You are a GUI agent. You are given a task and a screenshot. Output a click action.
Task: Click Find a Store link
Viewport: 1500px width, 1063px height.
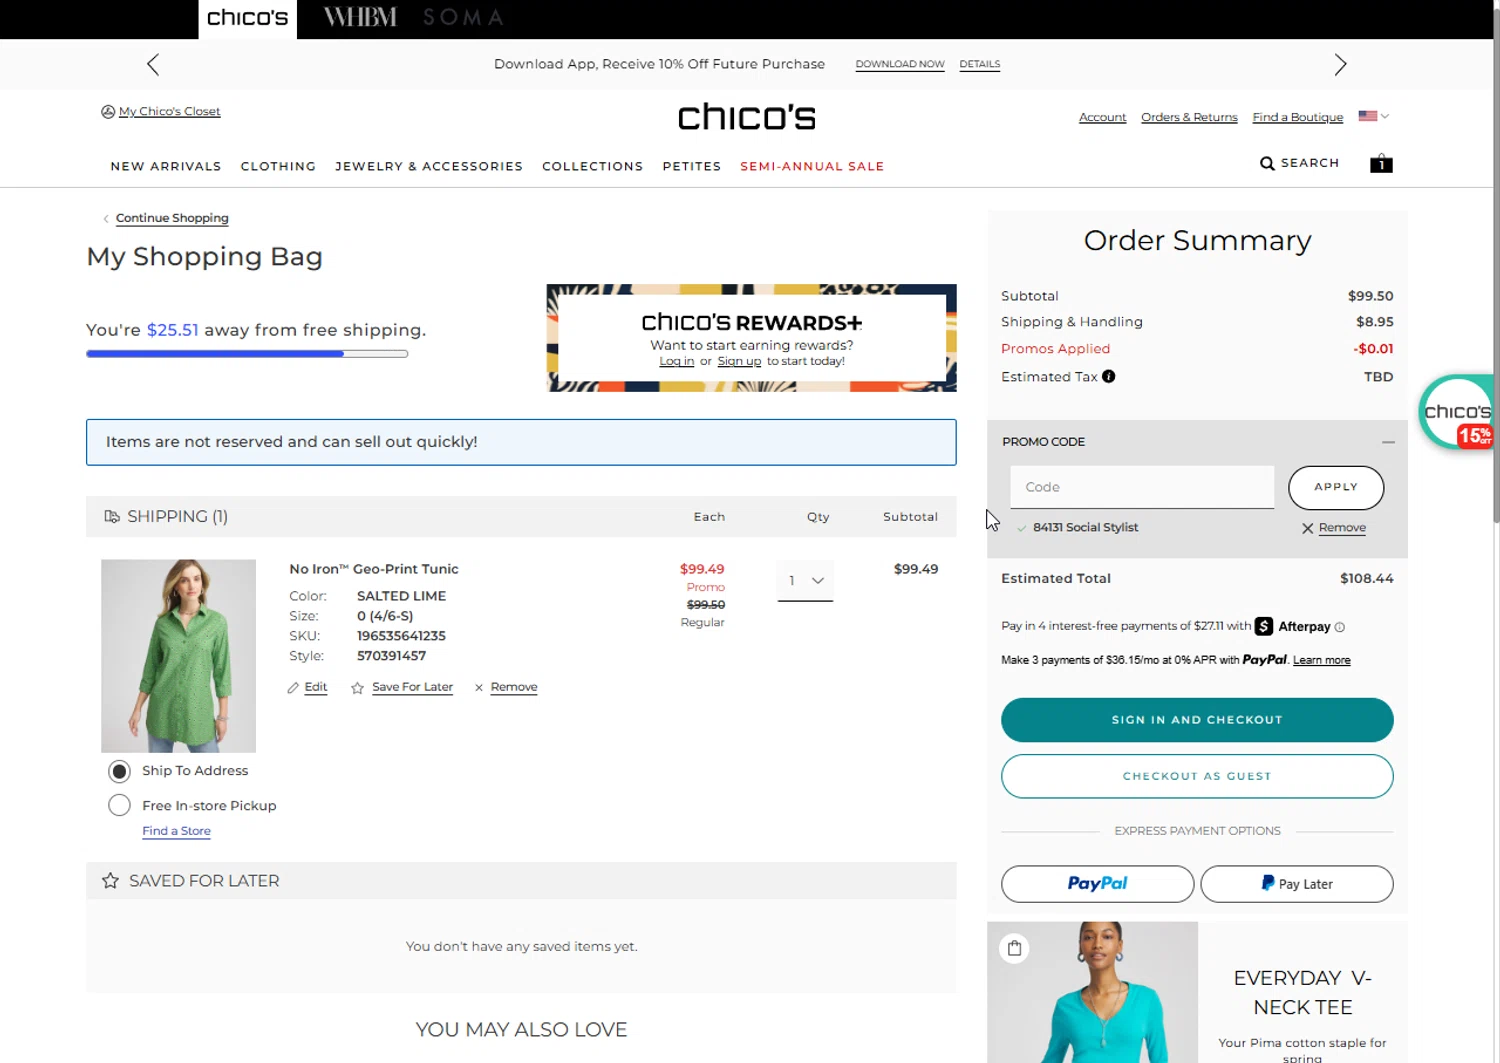click(176, 831)
